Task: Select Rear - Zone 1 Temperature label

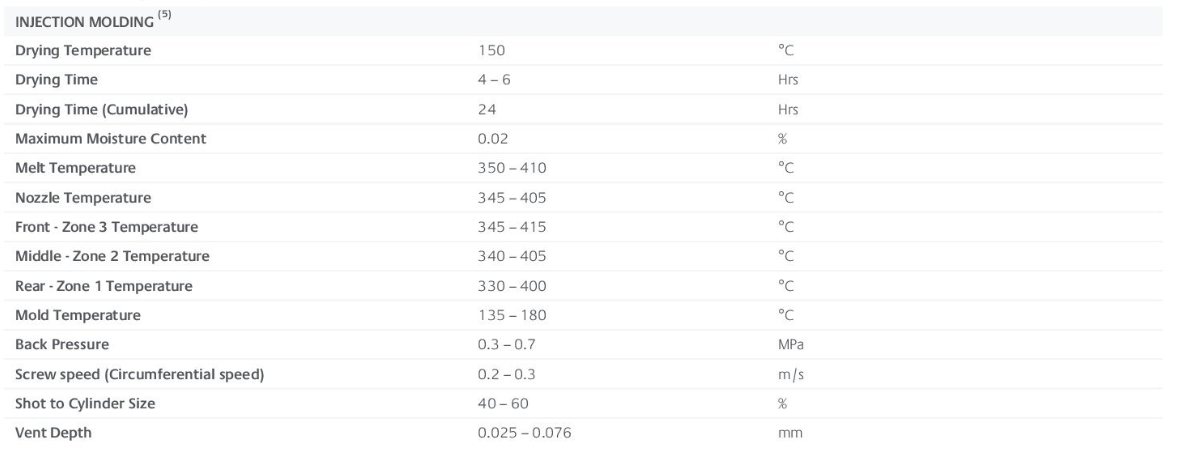Action: point(104,286)
